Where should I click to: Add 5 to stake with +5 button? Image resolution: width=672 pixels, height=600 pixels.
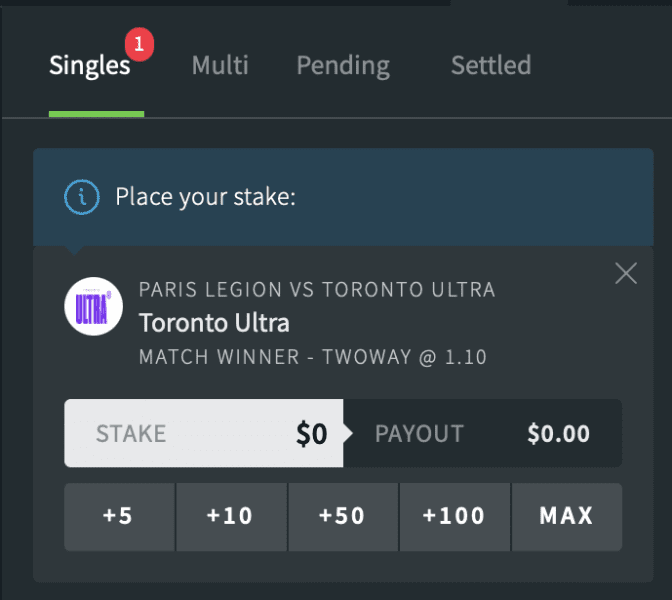point(119,516)
